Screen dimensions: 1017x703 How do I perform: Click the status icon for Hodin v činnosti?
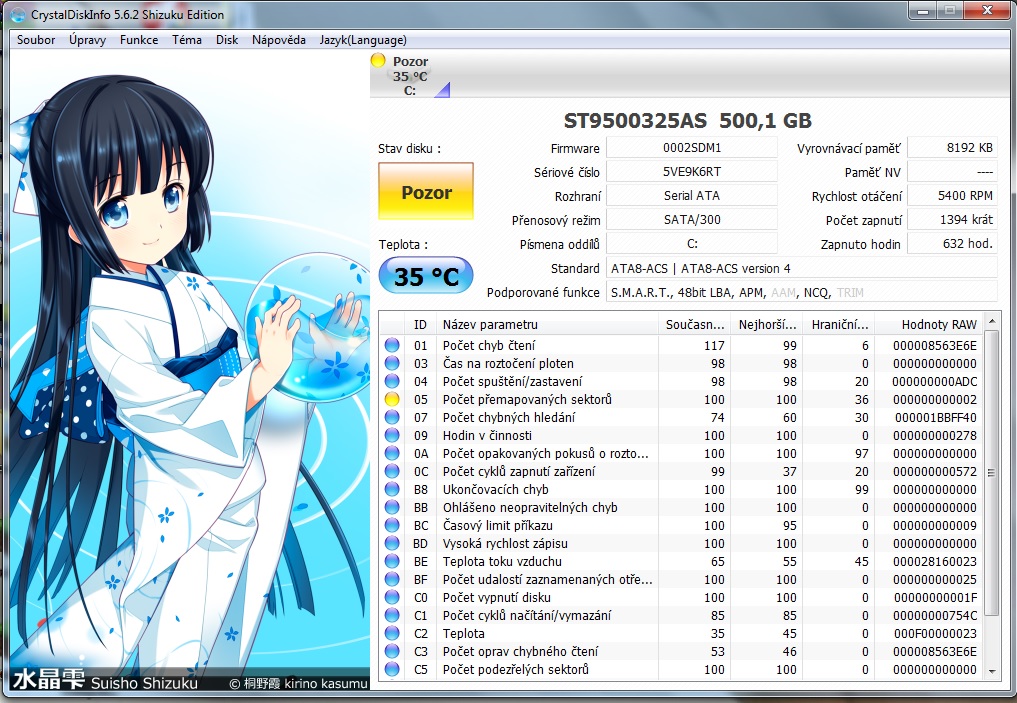point(392,435)
